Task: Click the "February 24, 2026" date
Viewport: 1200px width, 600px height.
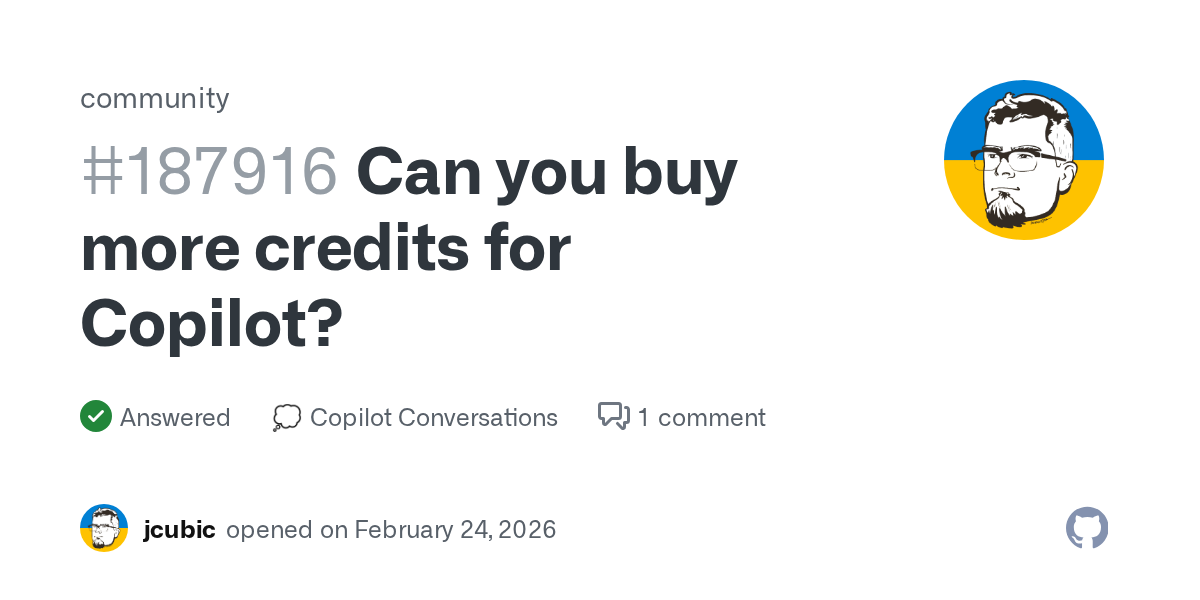Action: [455, 529]
